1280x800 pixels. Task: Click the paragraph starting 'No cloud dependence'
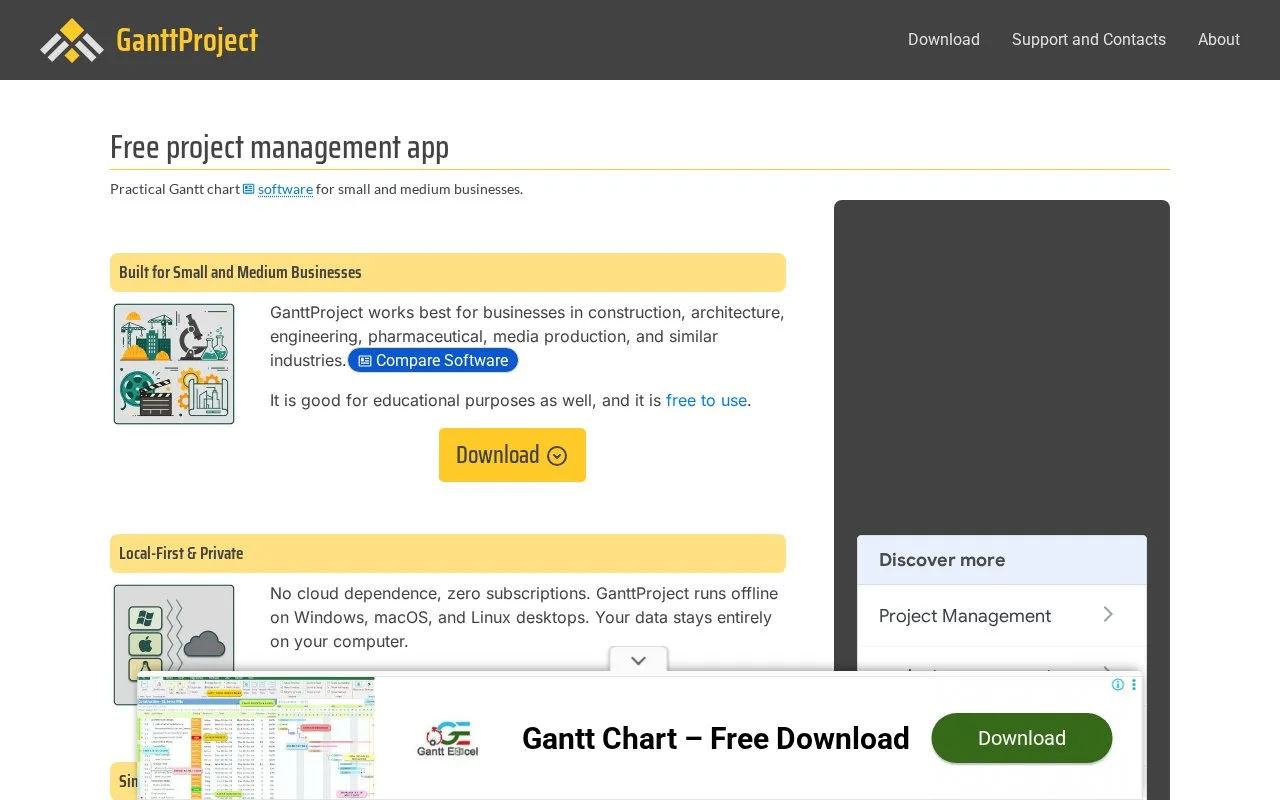524,617
